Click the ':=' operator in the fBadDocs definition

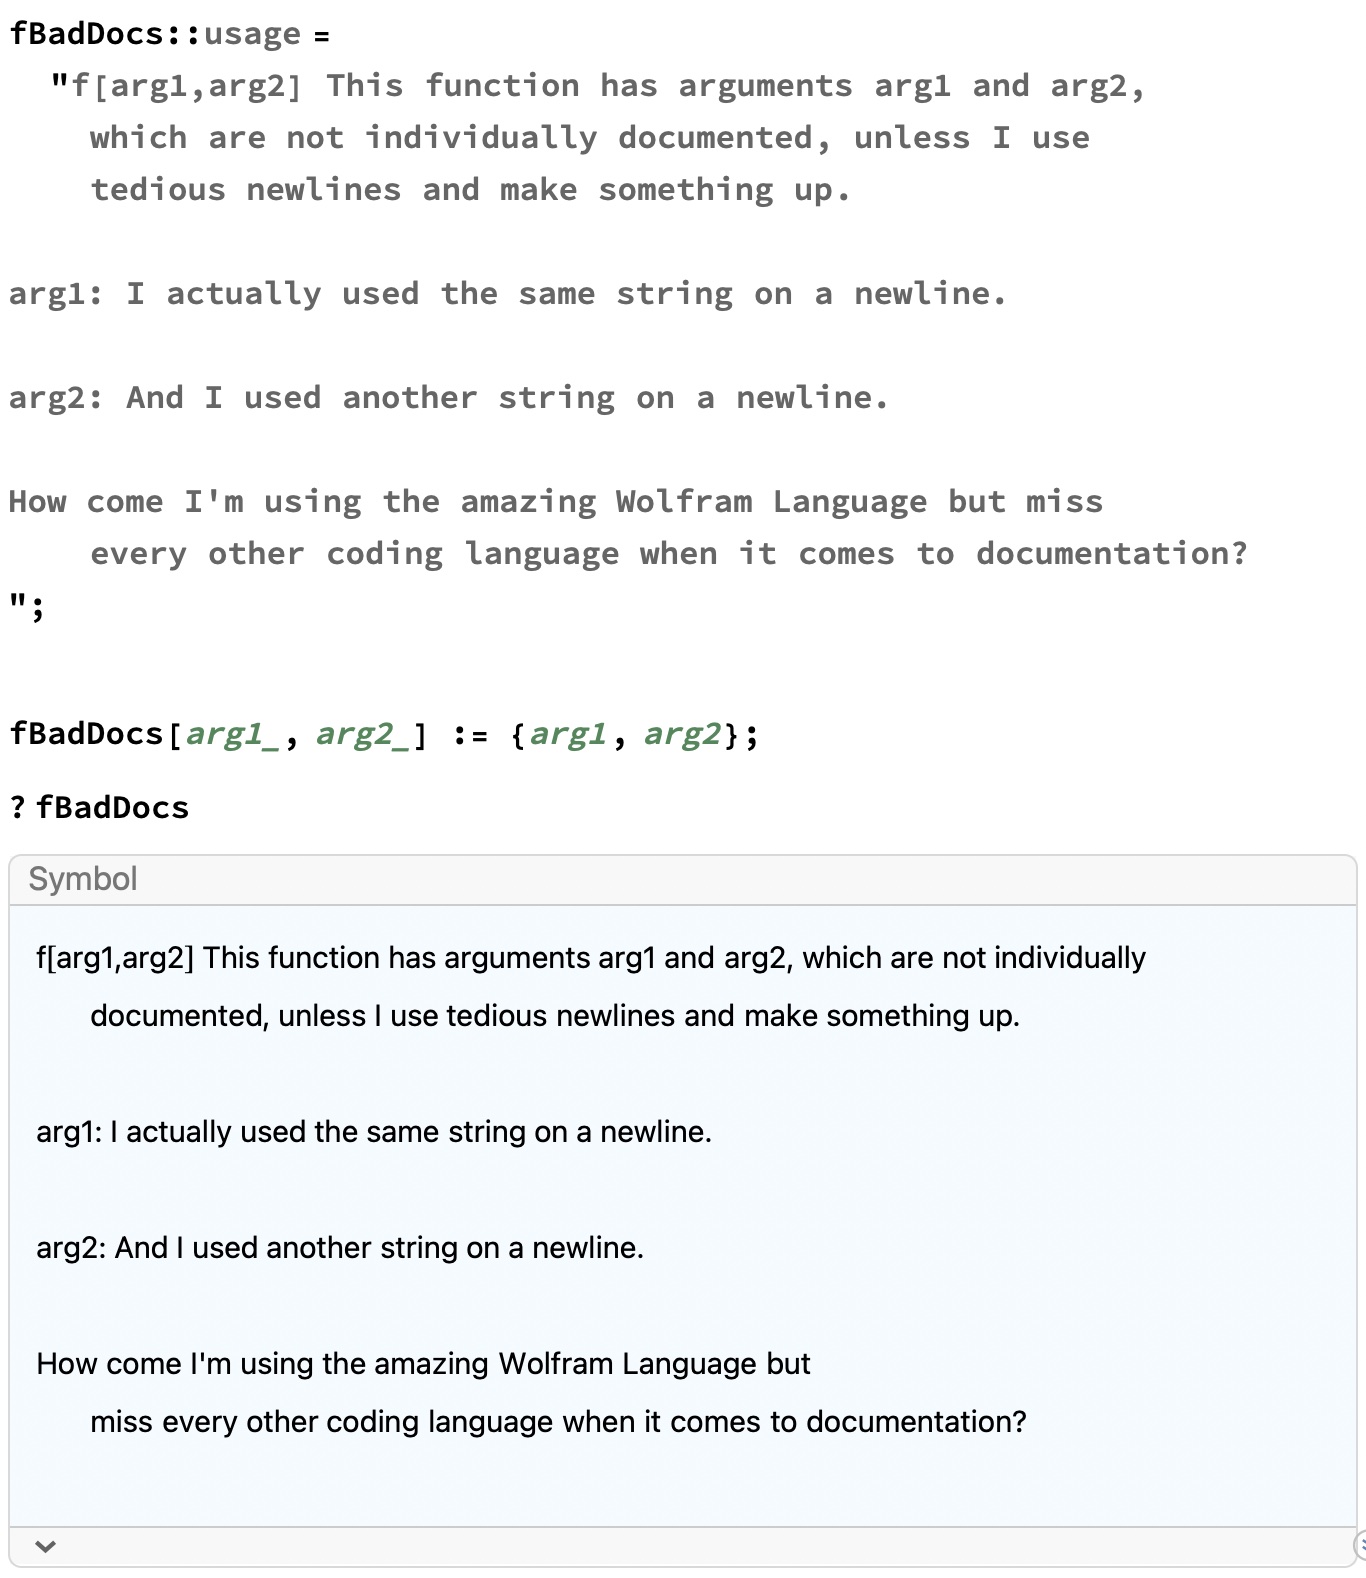point(469,736)
